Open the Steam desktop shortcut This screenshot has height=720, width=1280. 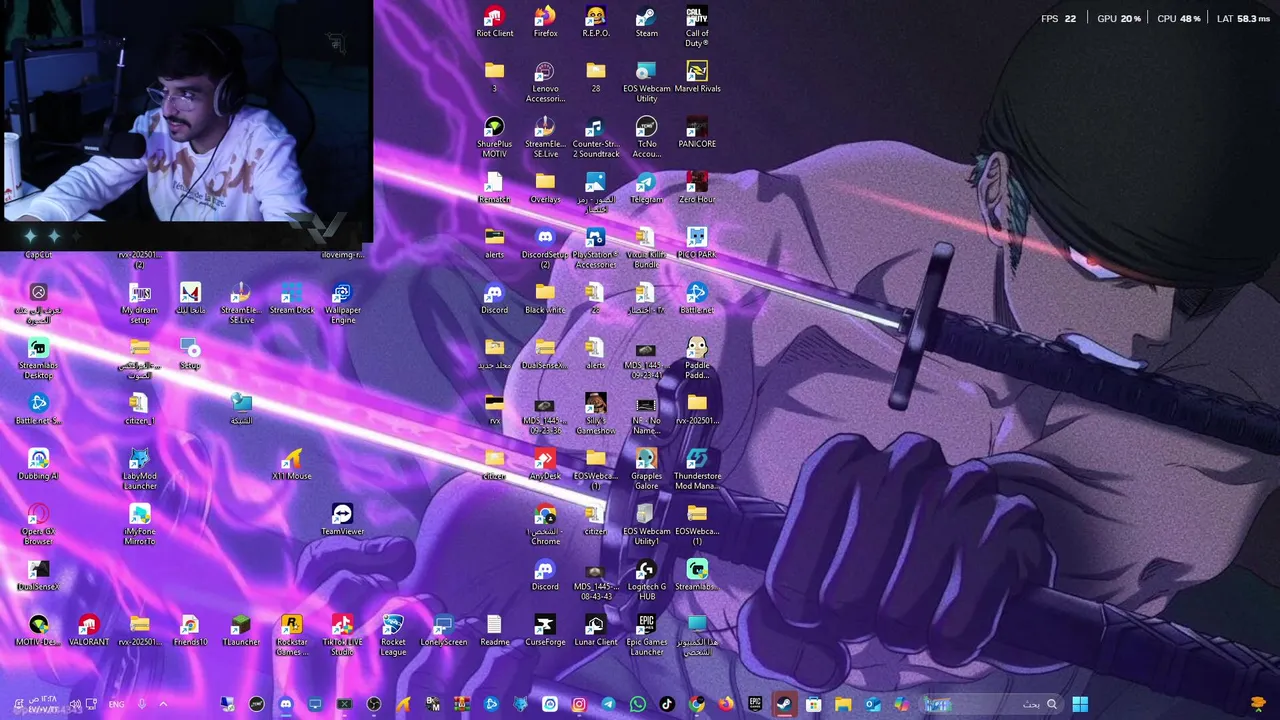(x=647, y=22)
